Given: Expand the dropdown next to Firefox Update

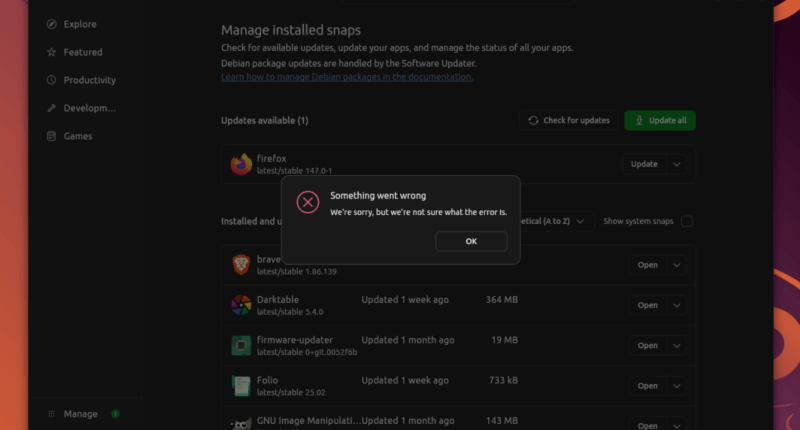Looking at the screenshot, I should 677,164.
